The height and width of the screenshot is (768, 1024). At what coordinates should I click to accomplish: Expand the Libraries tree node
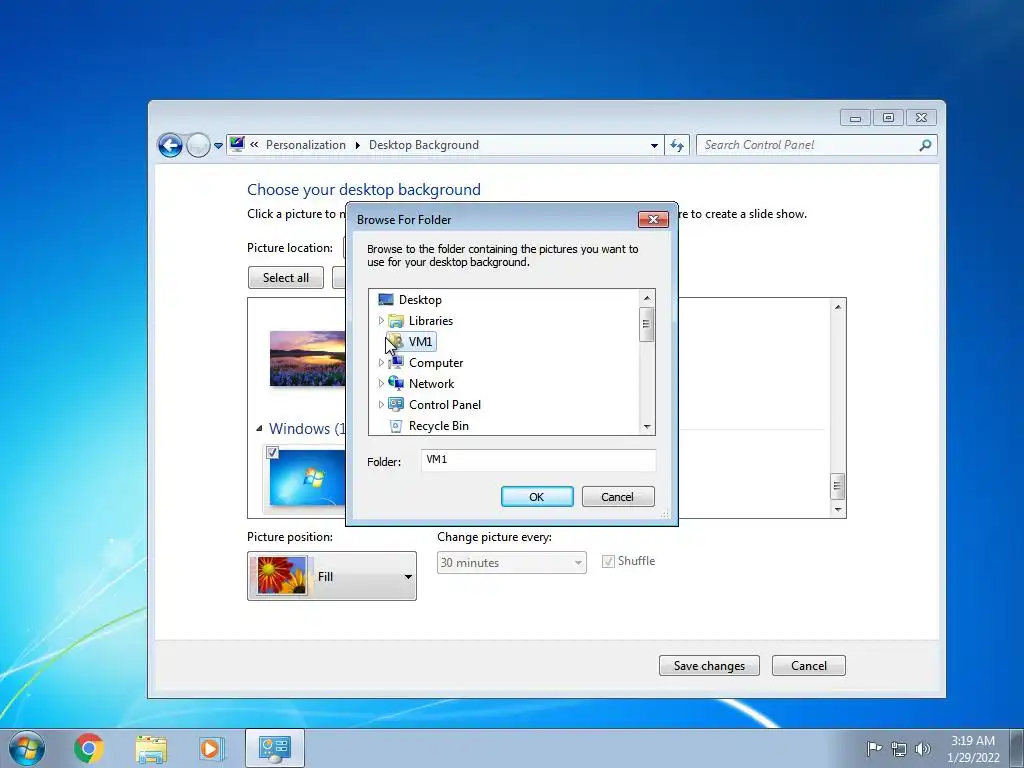coord(381,321)
